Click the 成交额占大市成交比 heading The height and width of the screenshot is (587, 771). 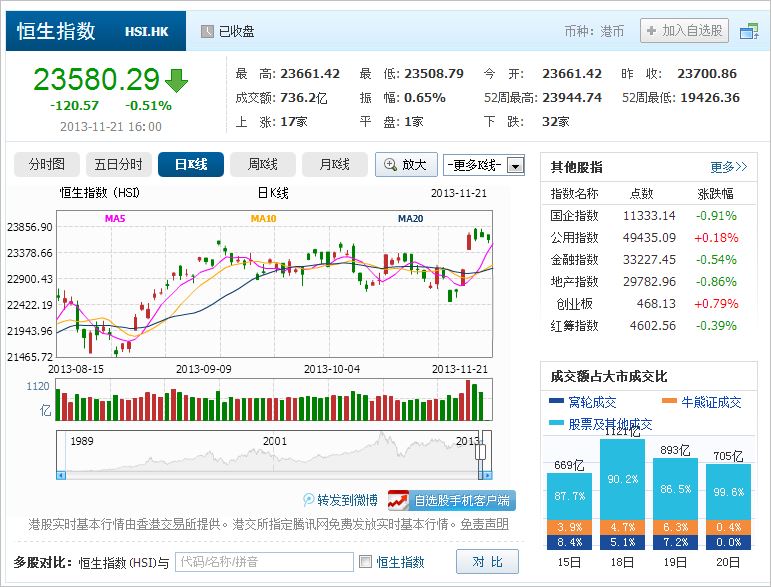coord(609,377)
